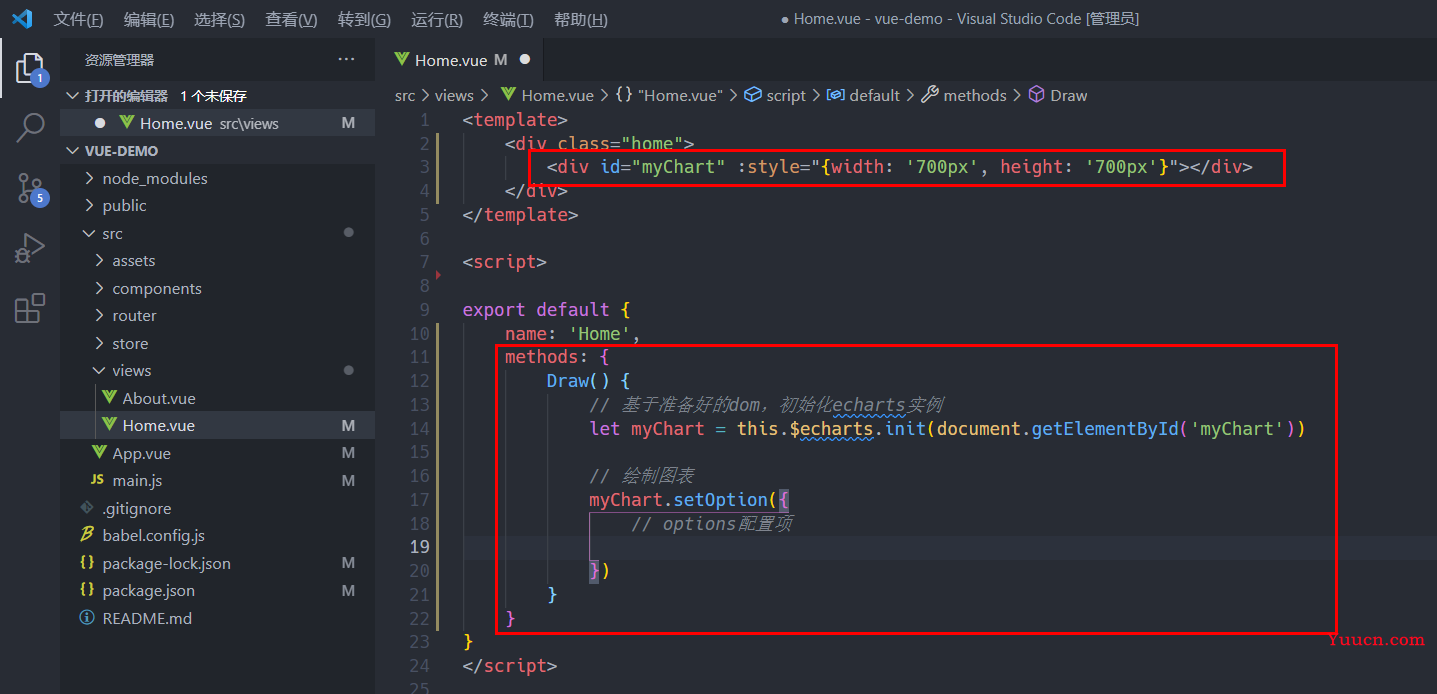The image size is (1437, 694).
Task: Open the 帮助(H) menu
Action: (x=580, y=20)
